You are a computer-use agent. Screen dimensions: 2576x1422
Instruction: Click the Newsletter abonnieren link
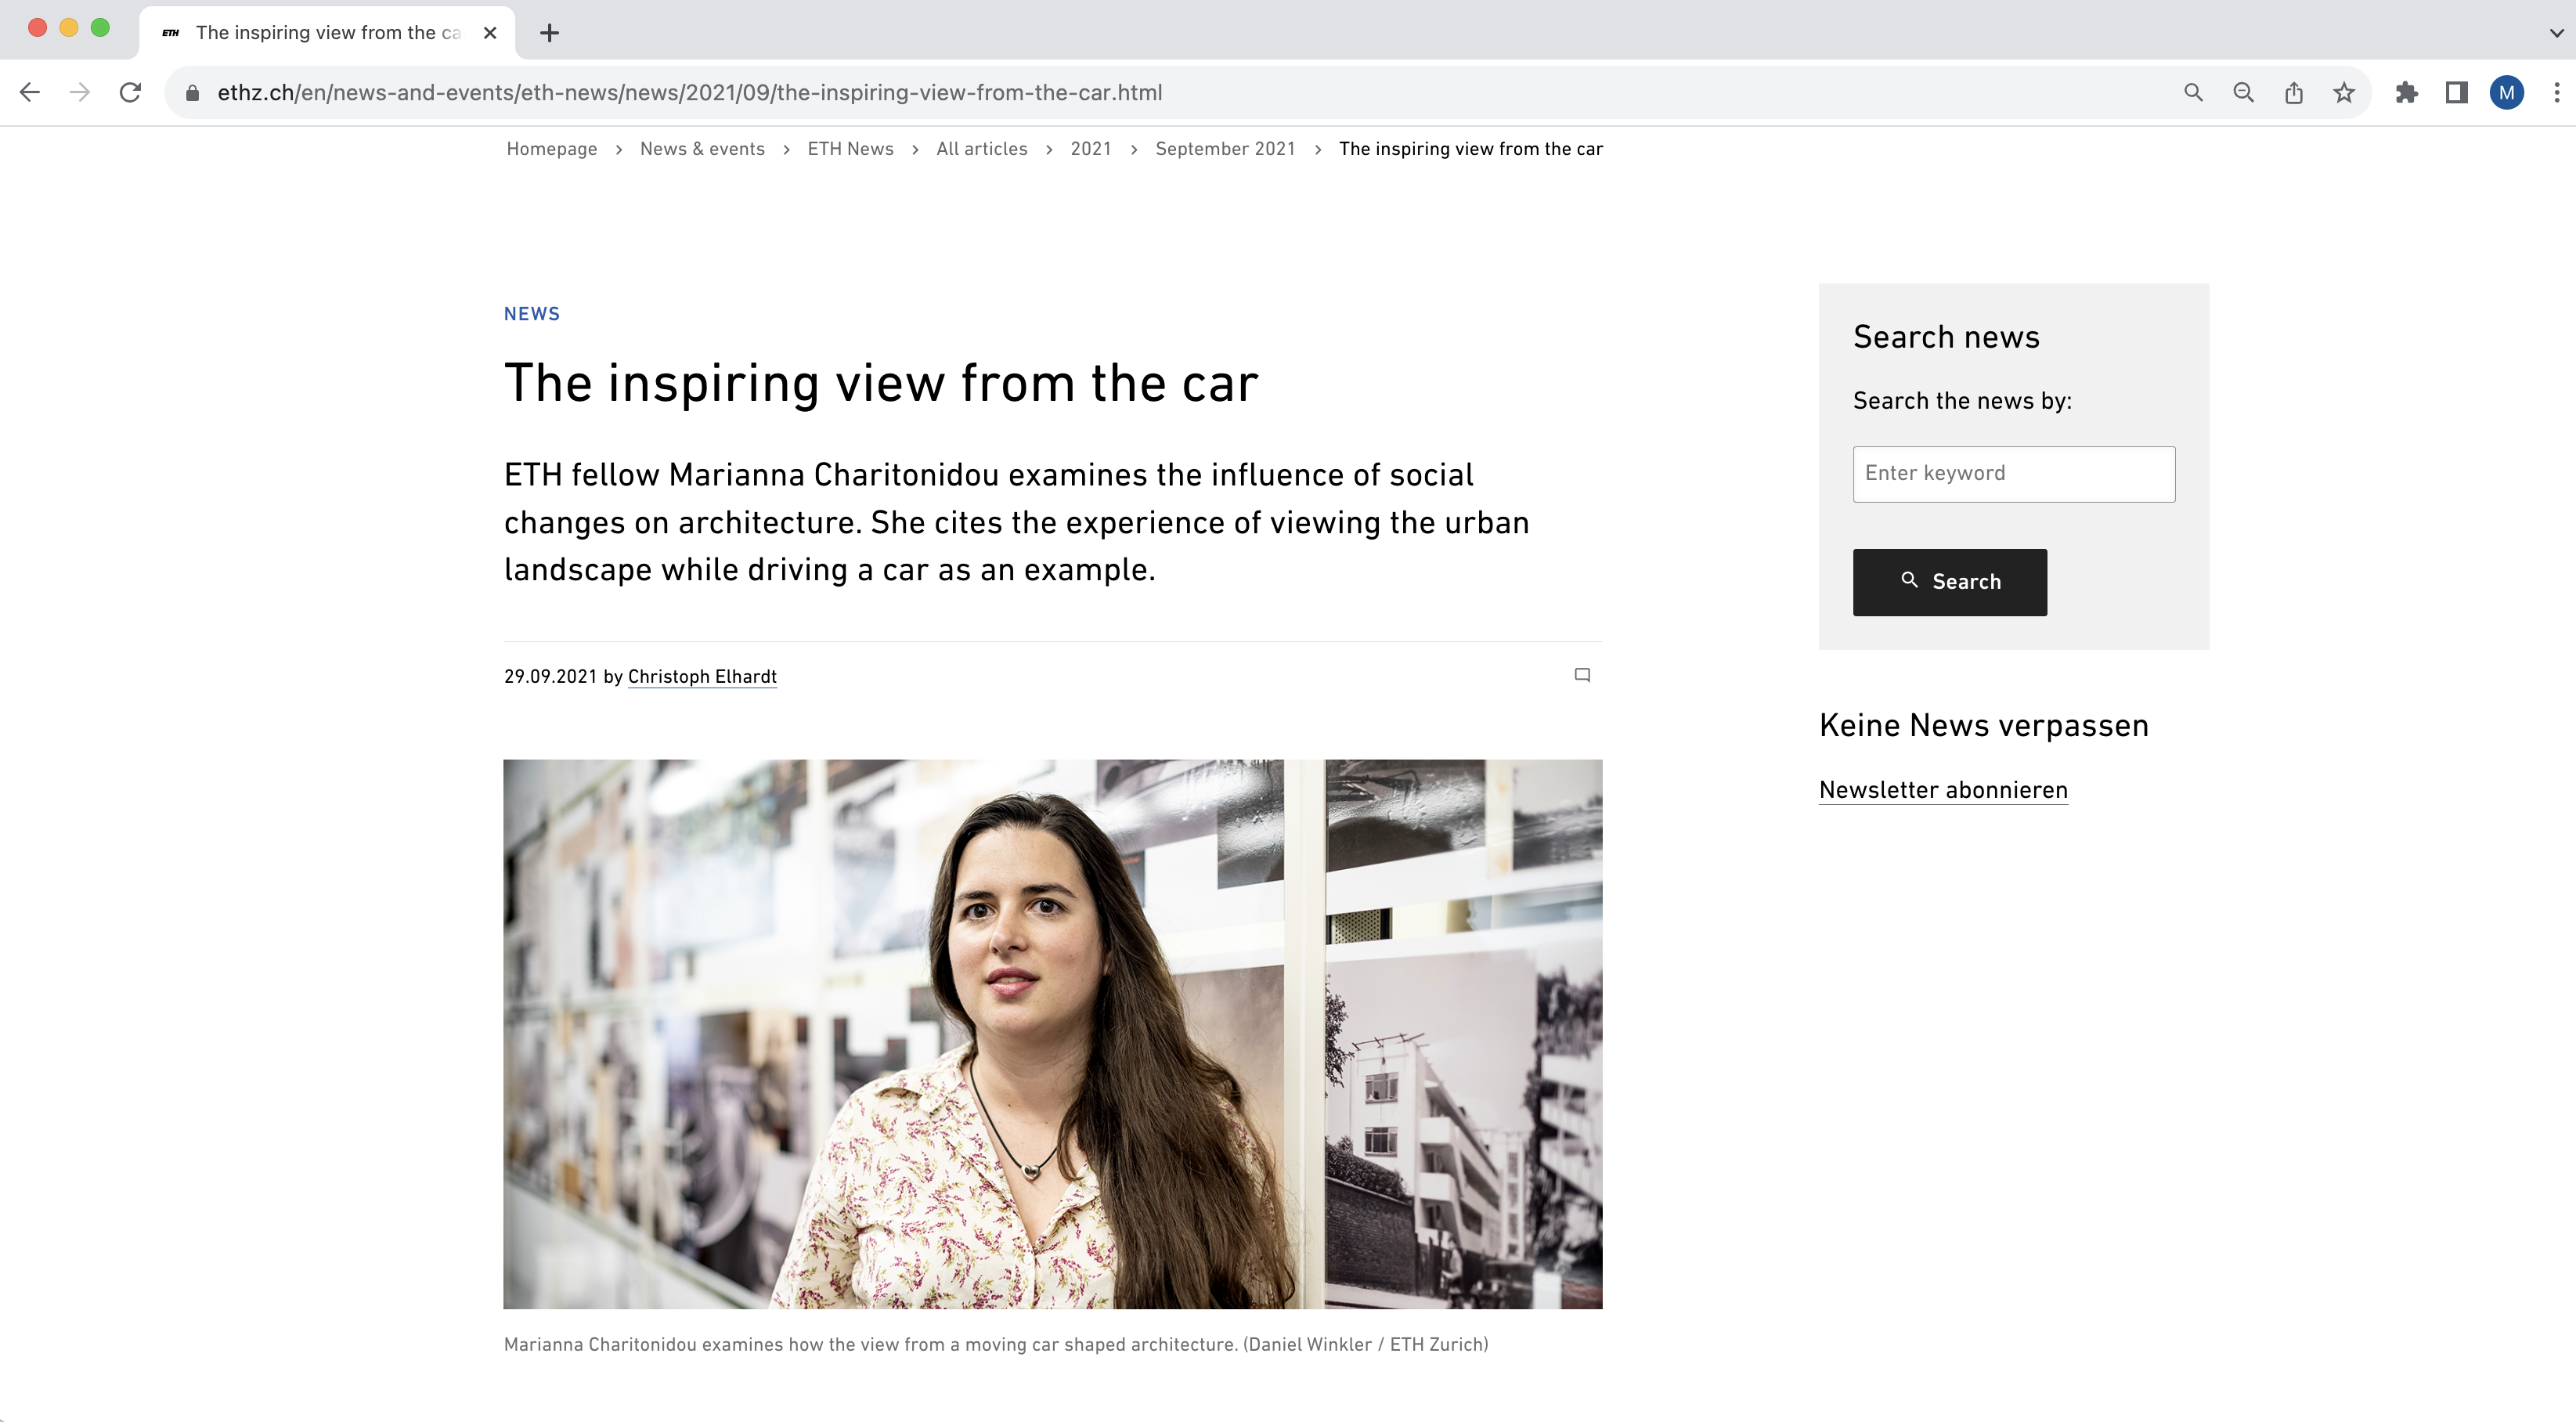(1942, 789)
